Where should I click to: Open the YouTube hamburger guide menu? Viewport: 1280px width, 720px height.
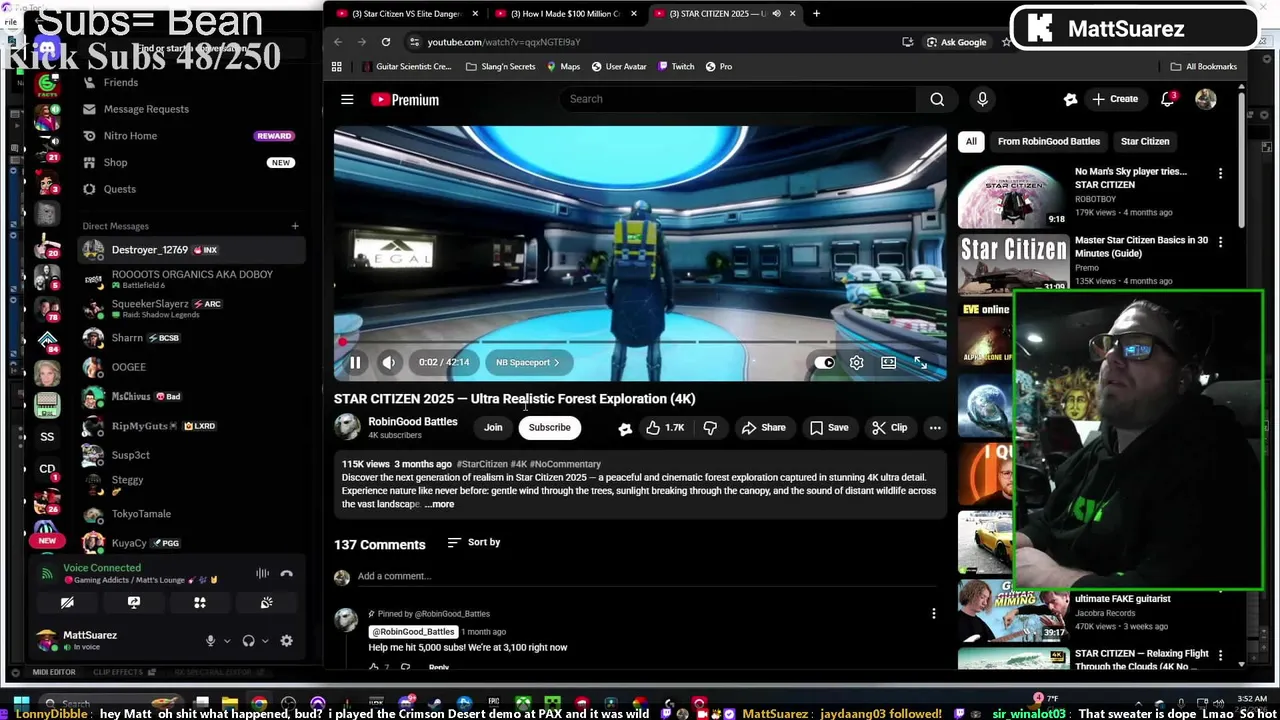click(x=347, y=99)
